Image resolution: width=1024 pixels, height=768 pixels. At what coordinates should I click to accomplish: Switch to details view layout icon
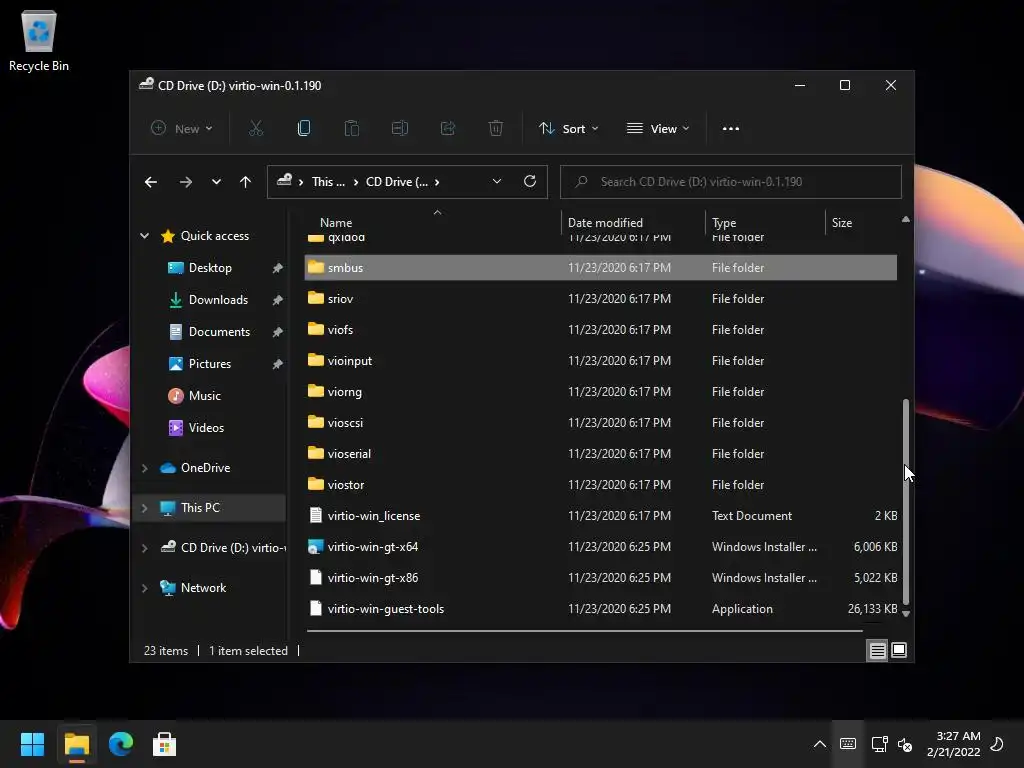click(x=877, y=650)
